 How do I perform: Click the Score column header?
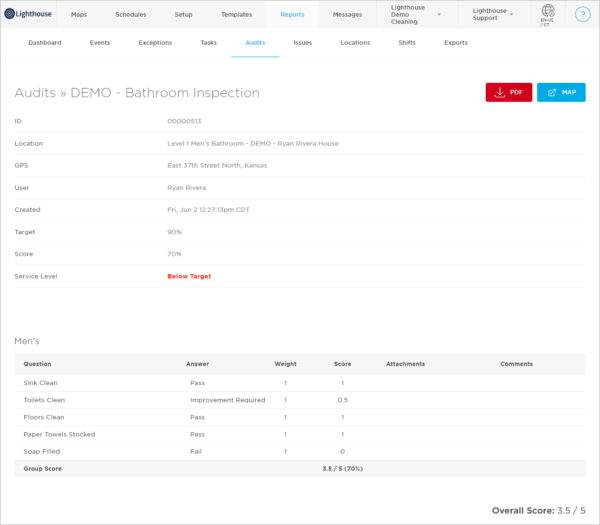[342, 364]
